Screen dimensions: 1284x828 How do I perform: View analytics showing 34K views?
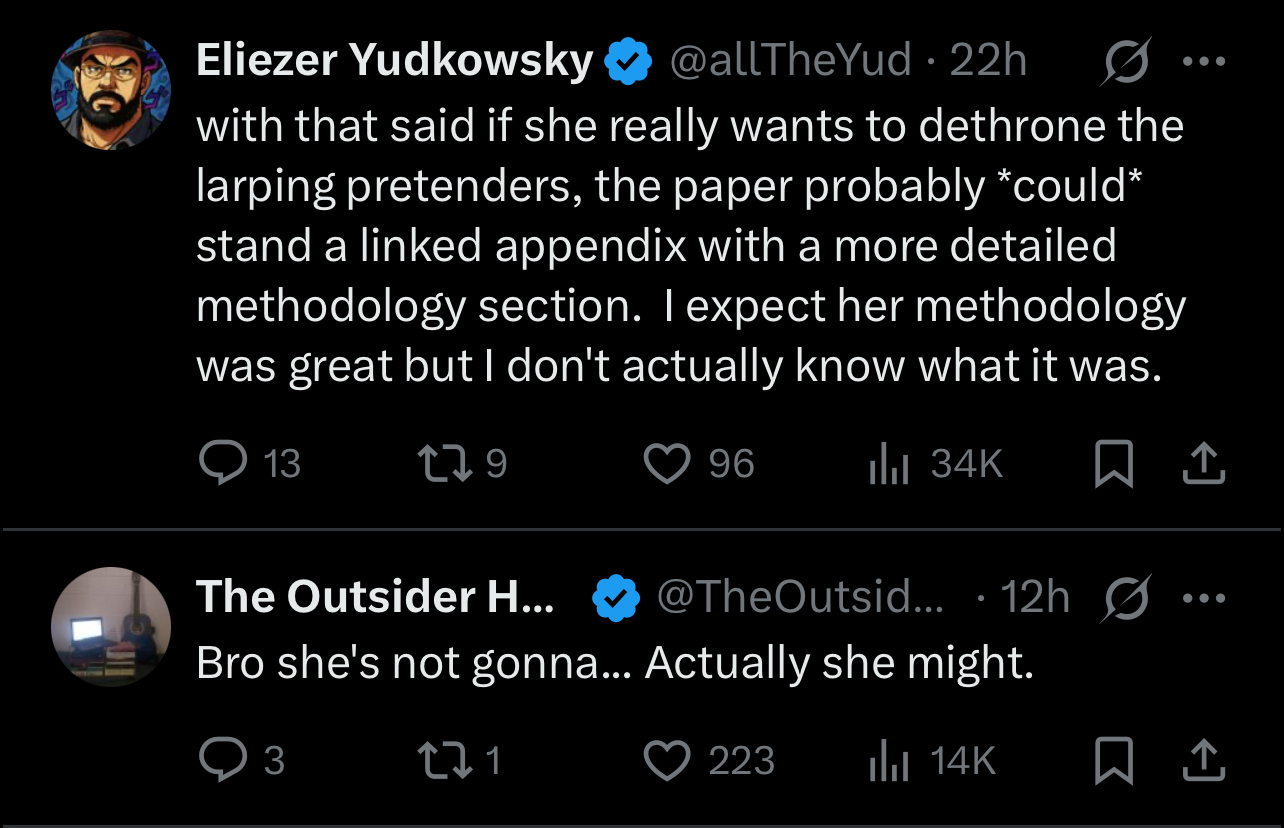(888, 464)
